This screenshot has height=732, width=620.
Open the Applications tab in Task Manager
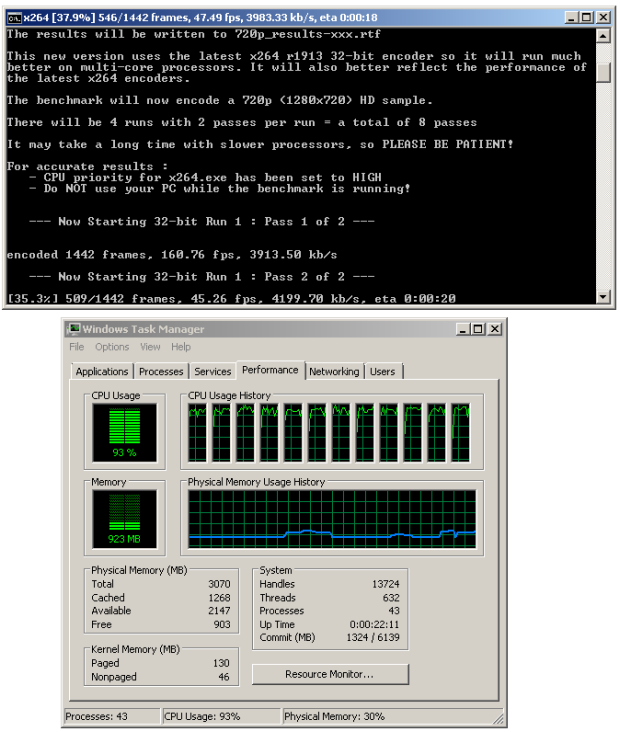coord(102,372)
